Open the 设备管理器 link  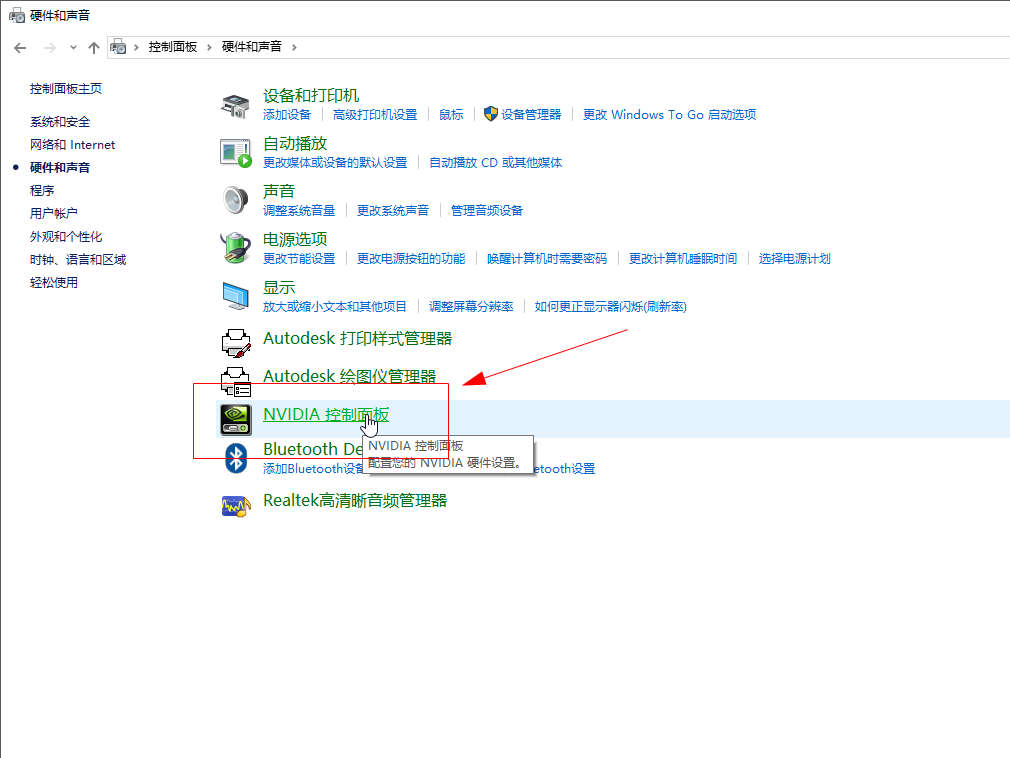531,115
